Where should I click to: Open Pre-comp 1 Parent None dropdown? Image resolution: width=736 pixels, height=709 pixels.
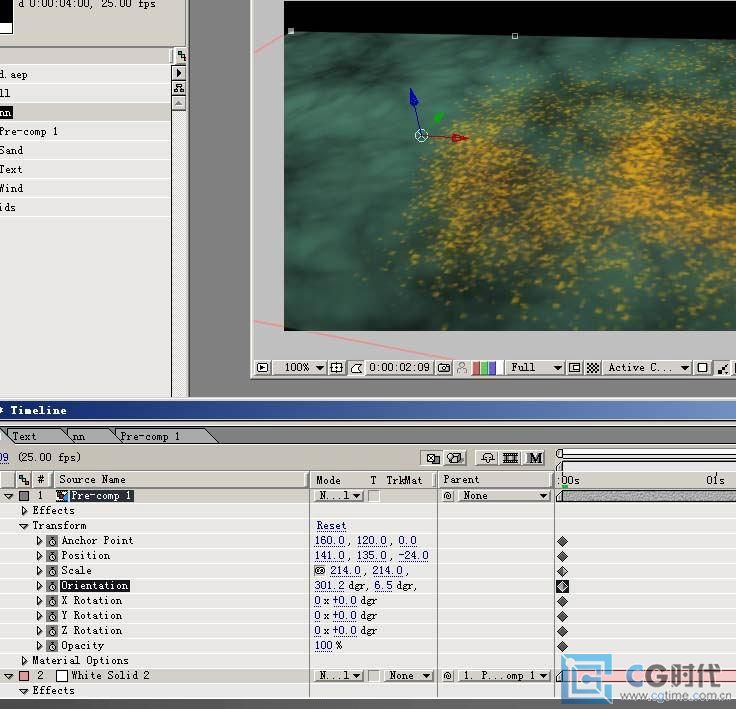tap(502, 496)
